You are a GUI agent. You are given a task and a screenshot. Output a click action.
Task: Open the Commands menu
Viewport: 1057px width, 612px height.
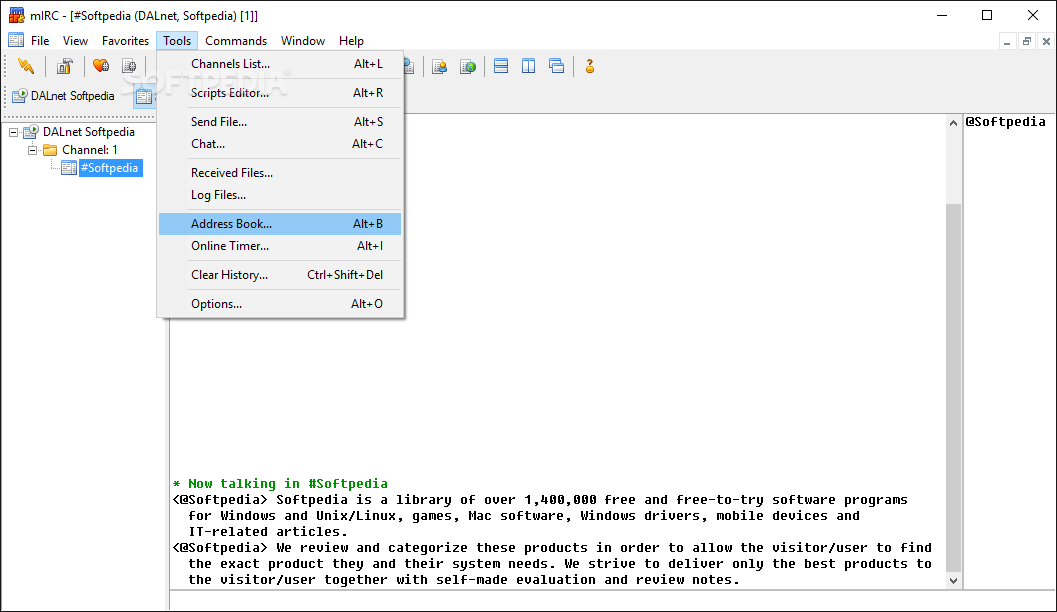(x=236, y=40)
